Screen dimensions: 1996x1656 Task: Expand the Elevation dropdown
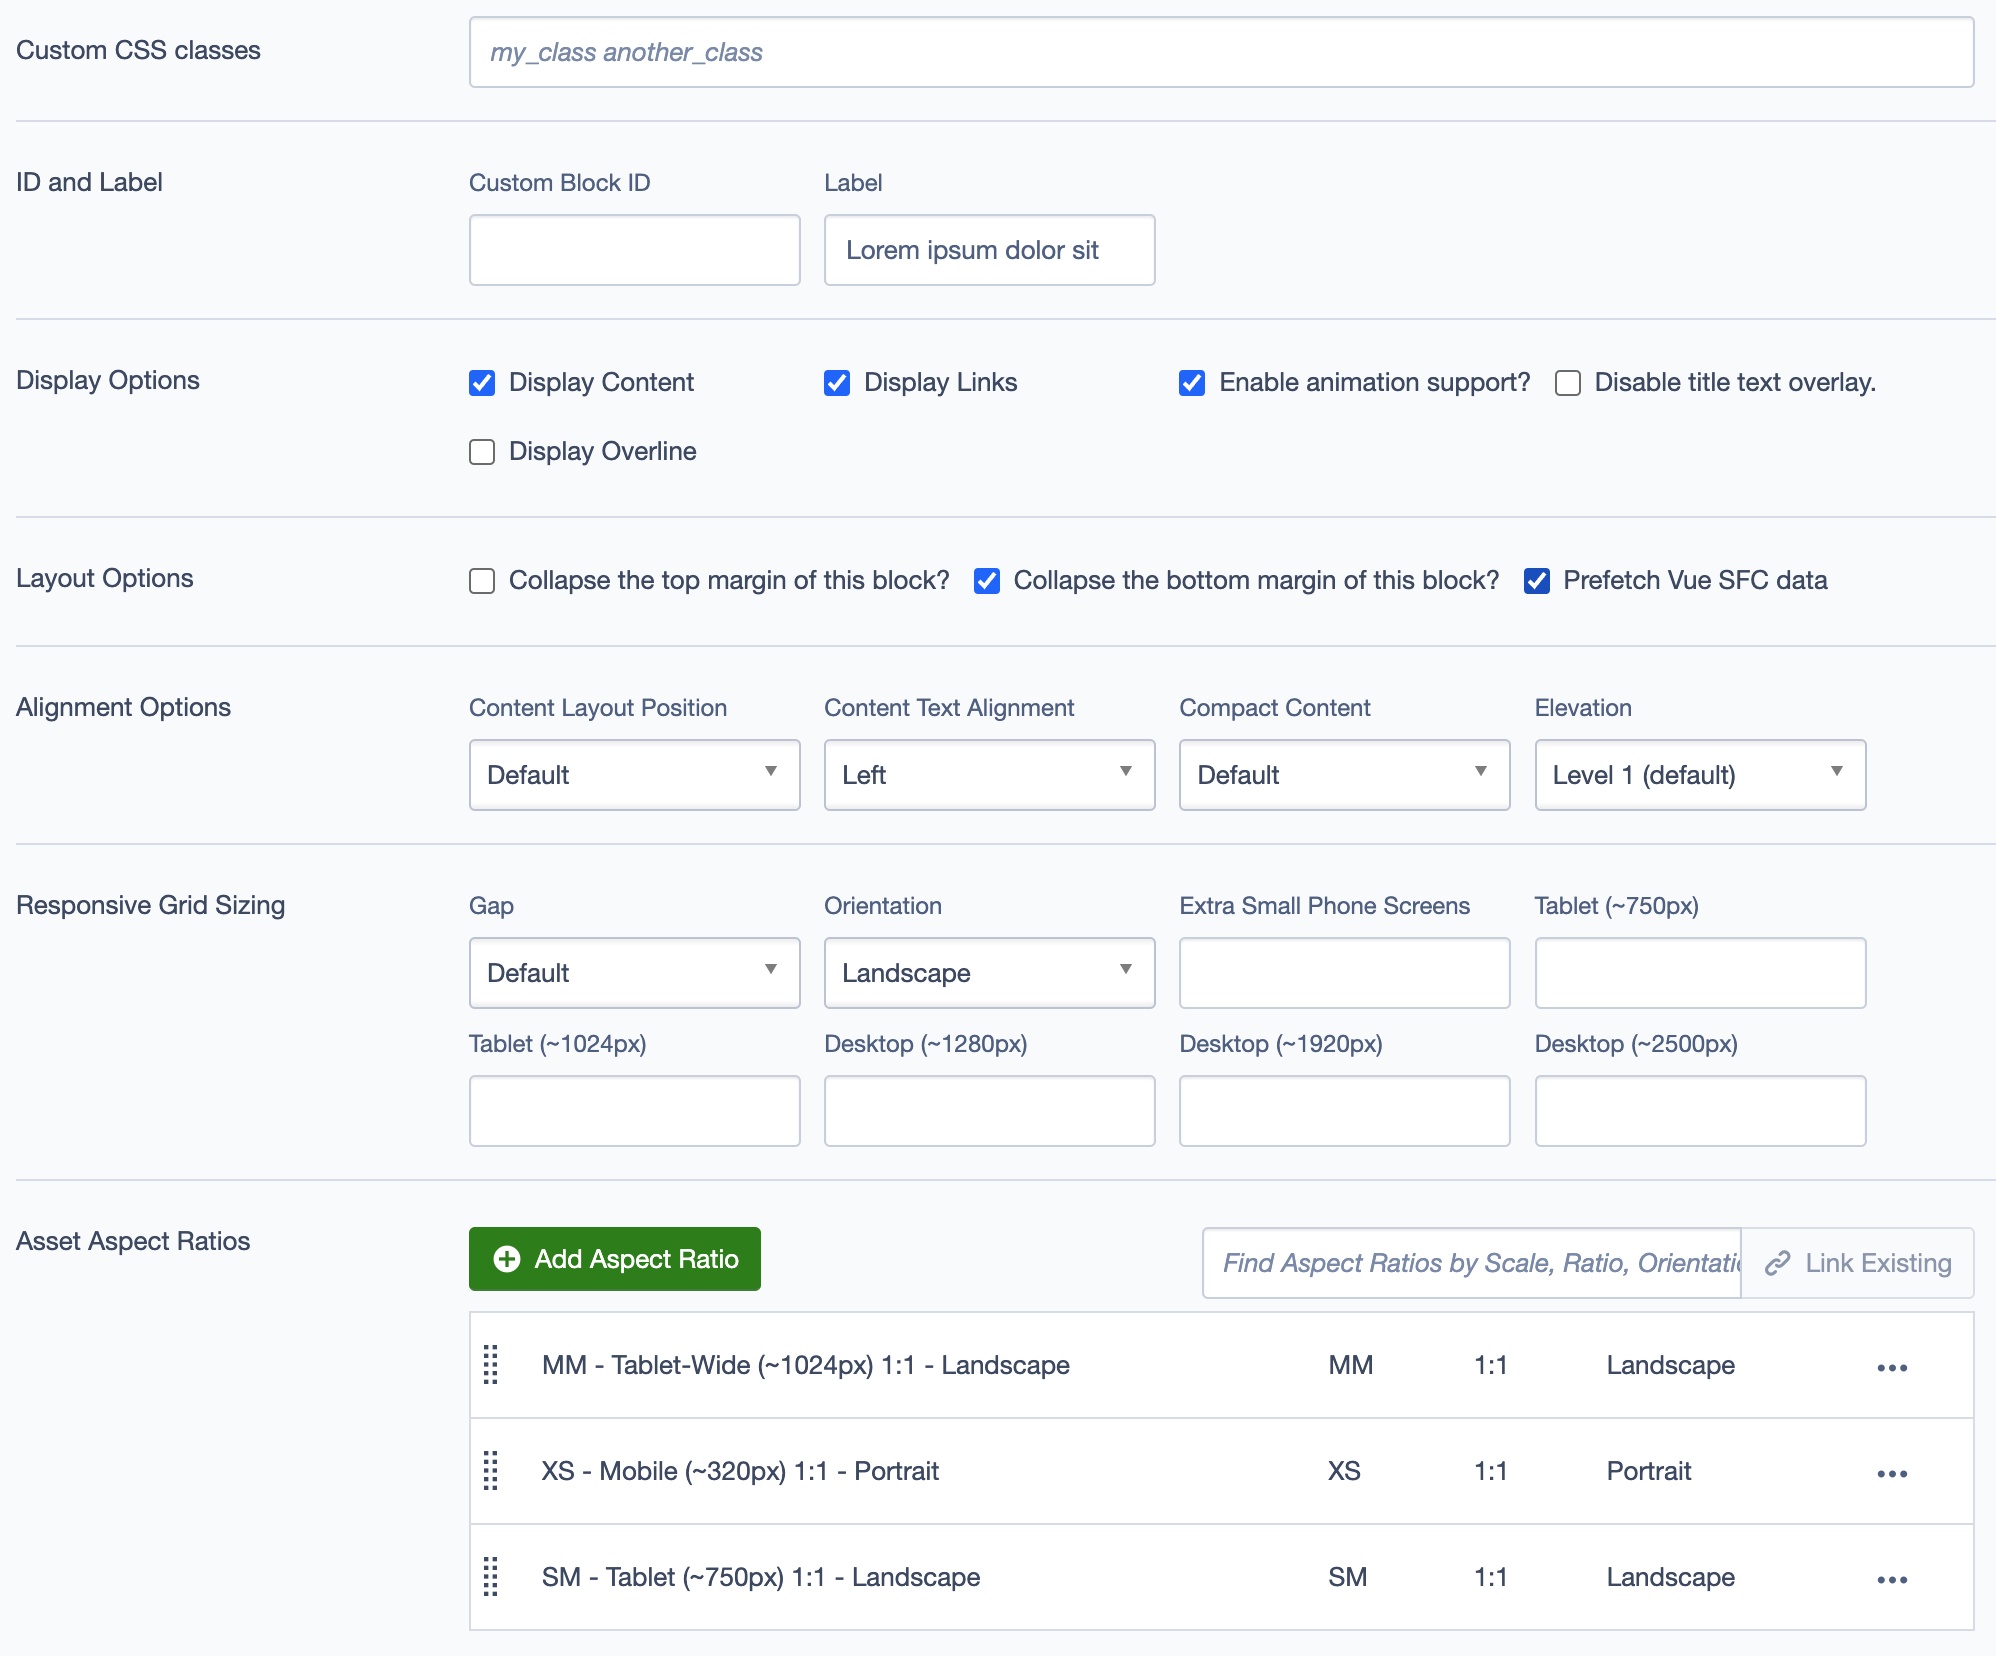point(1699,775)
